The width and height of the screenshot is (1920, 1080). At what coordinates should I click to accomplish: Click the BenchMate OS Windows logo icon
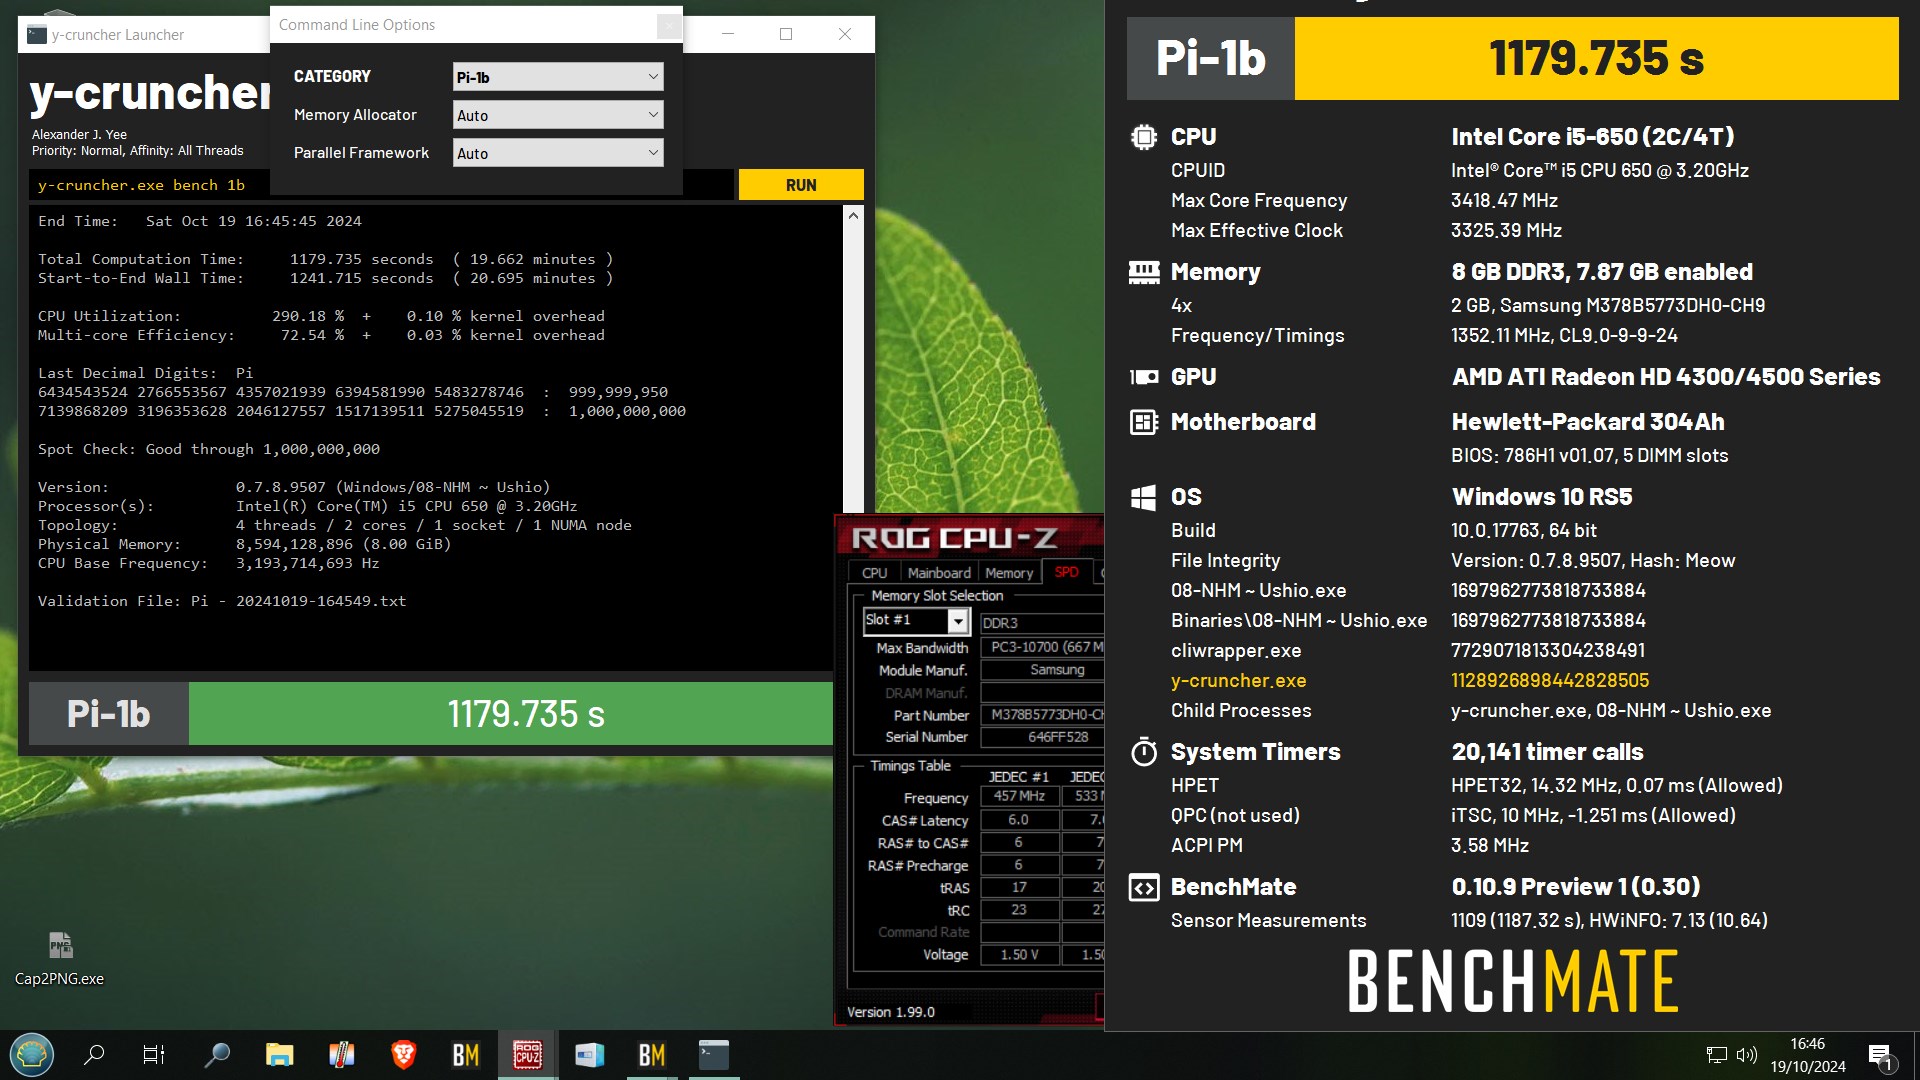coord(1143,497)
